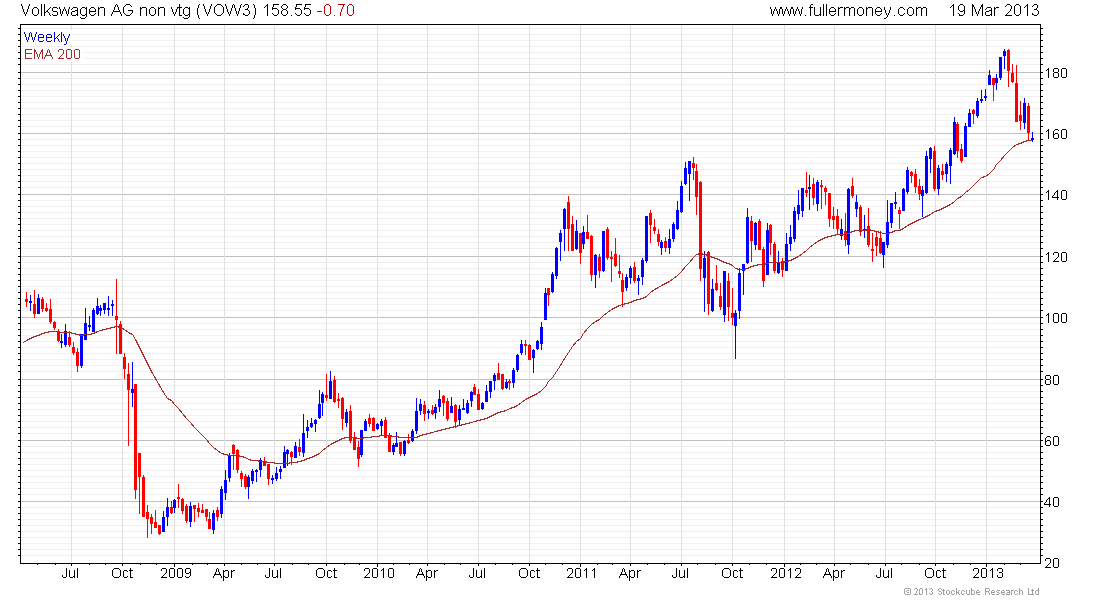Viewport: 1100px width, 600px height.
Task: Click the date 19 Mar 2013
Action: (994, 11)
